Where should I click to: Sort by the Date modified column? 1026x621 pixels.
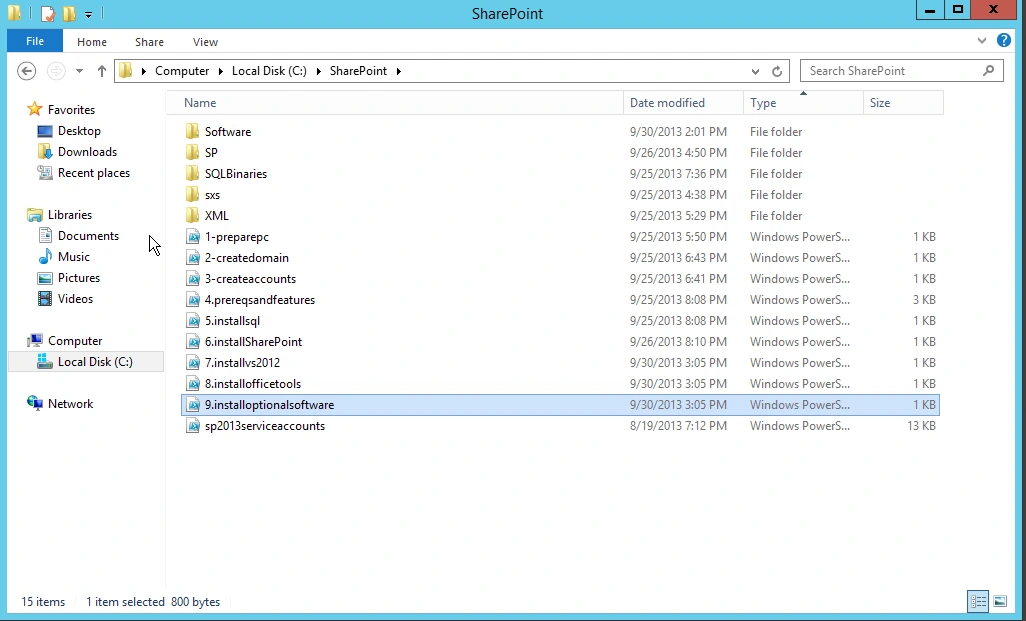coord(683,103)
